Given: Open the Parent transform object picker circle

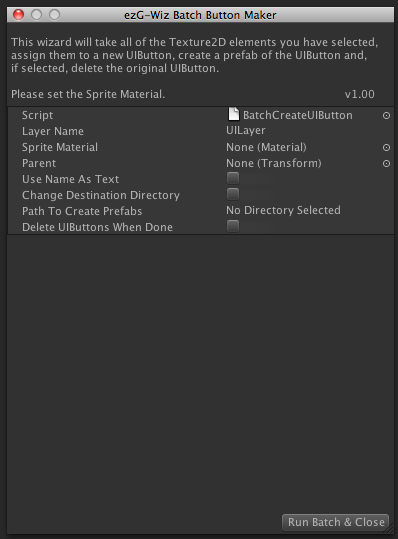Looking at the screenshot, I should coord(386,163).
